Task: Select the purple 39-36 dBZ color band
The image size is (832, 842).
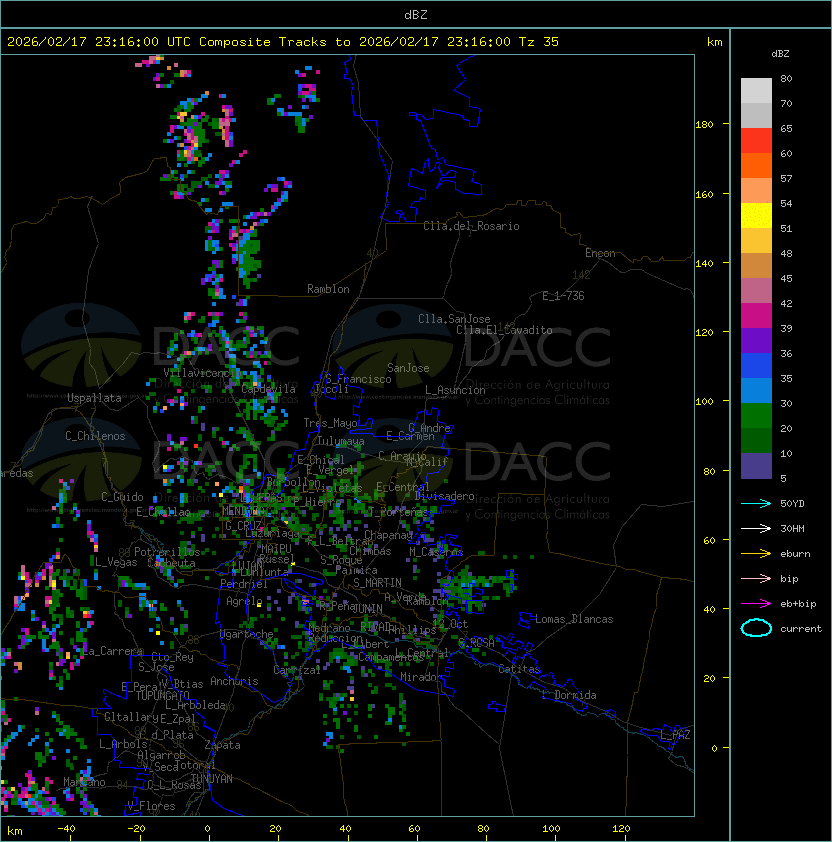Action: (x=756, y=340)
